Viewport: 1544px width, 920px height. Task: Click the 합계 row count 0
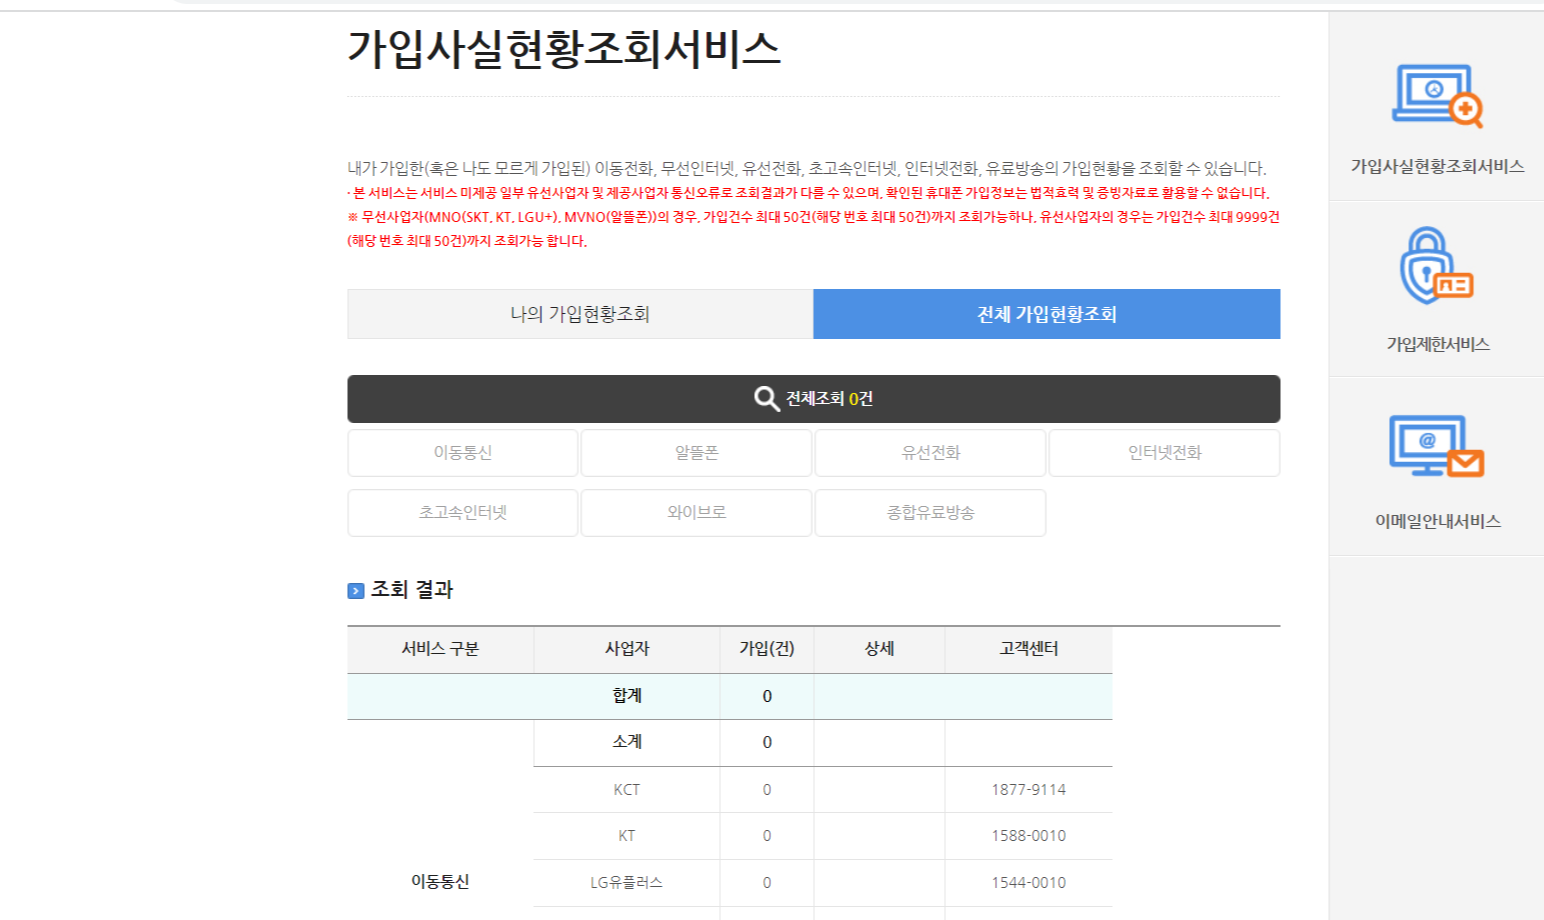767,697
